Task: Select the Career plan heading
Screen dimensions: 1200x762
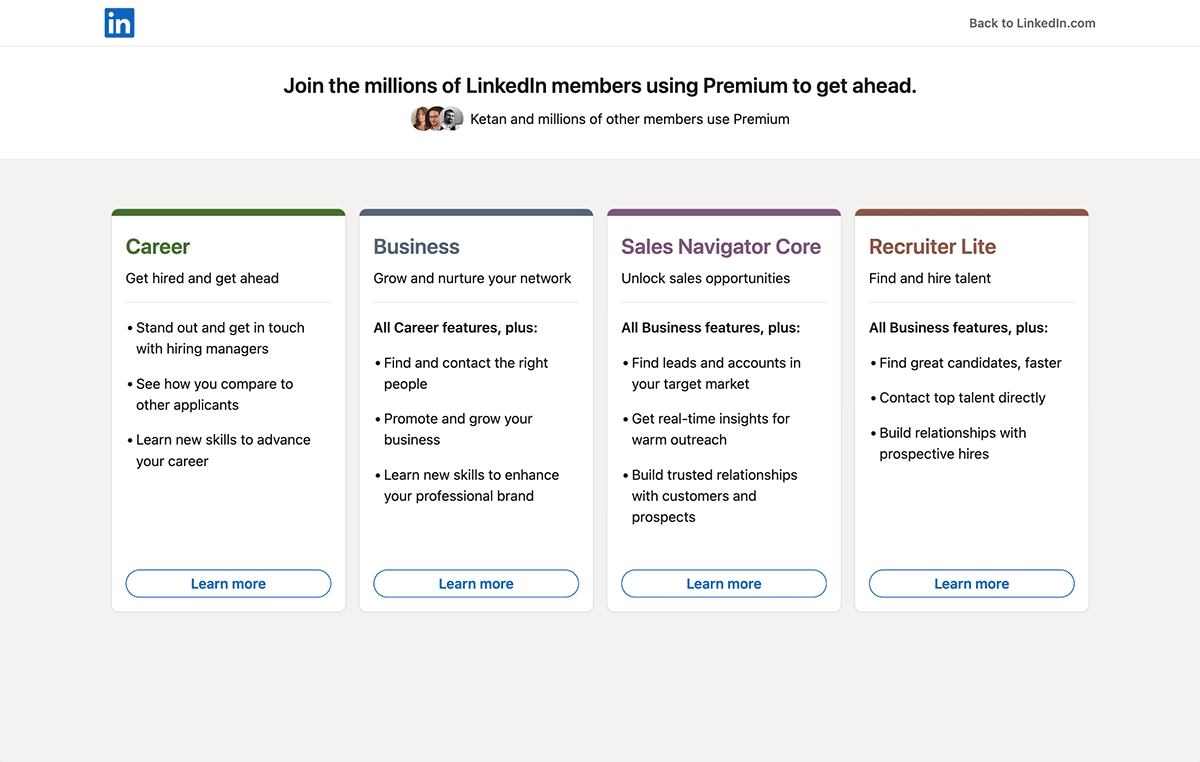Action: pyautogui.click(x=157, y=246)
